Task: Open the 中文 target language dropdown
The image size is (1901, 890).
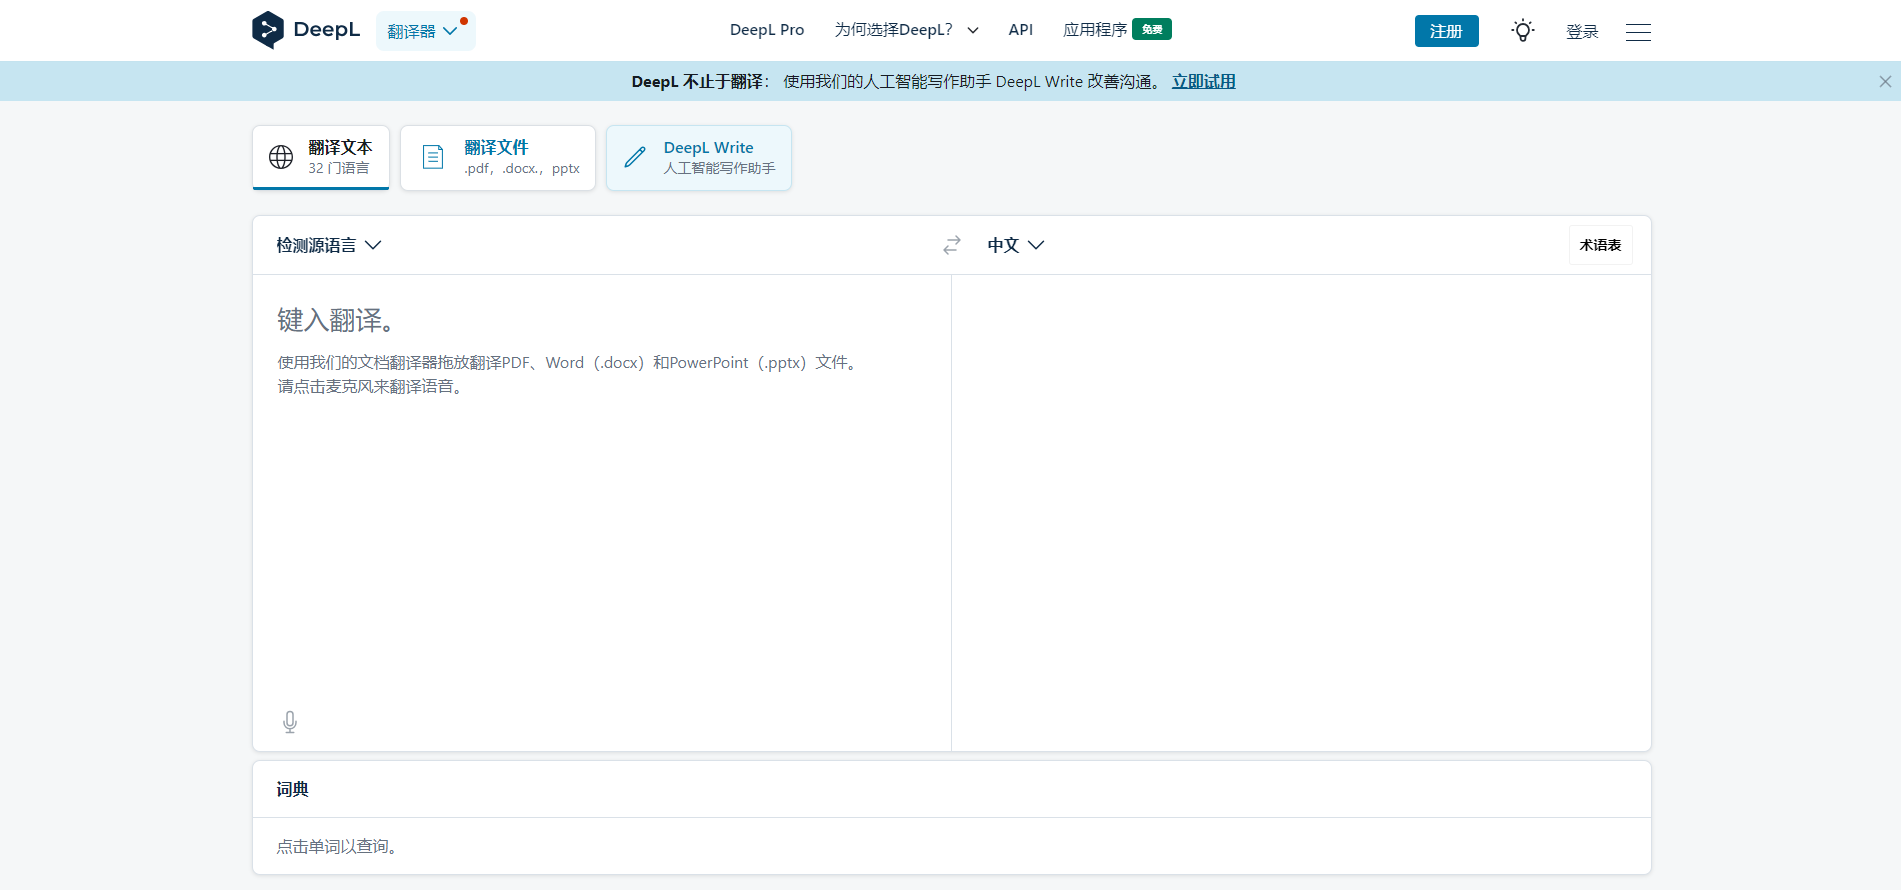Action: [1015, 245]
